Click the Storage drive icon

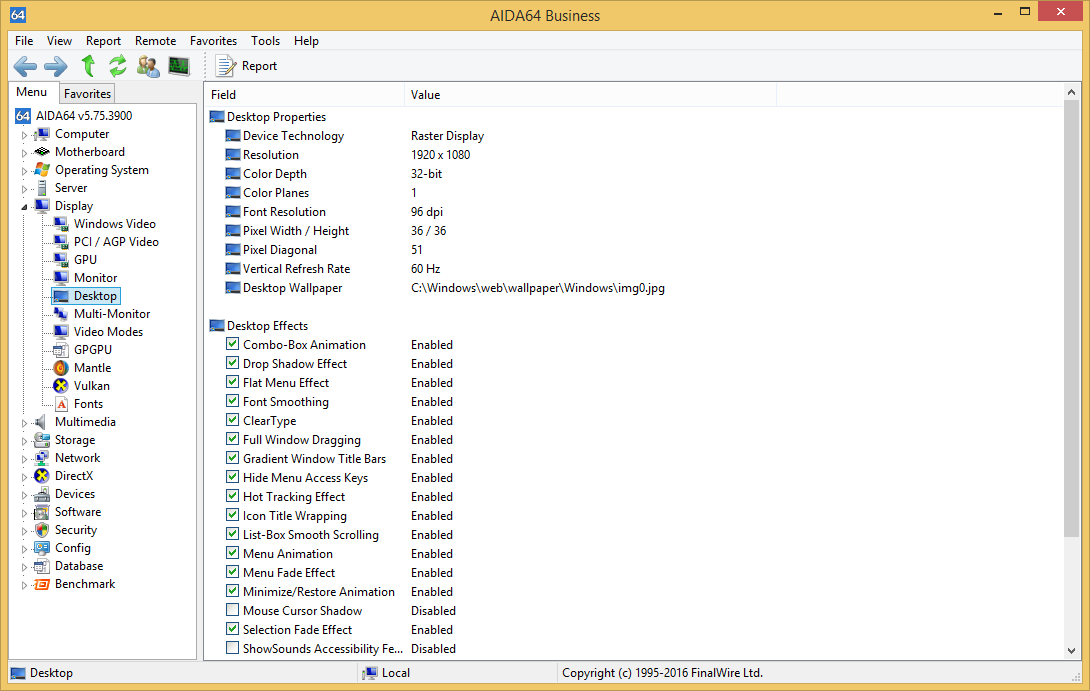pos(42,440)
